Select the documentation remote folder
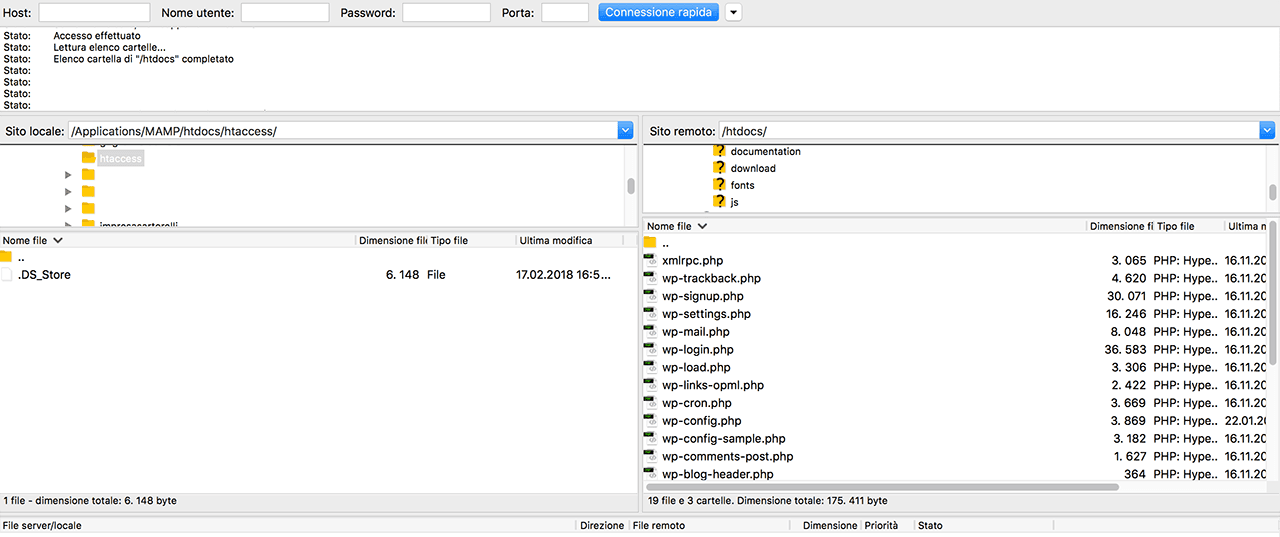This screenshot has width=1280, height=537. tap(766, 152)
